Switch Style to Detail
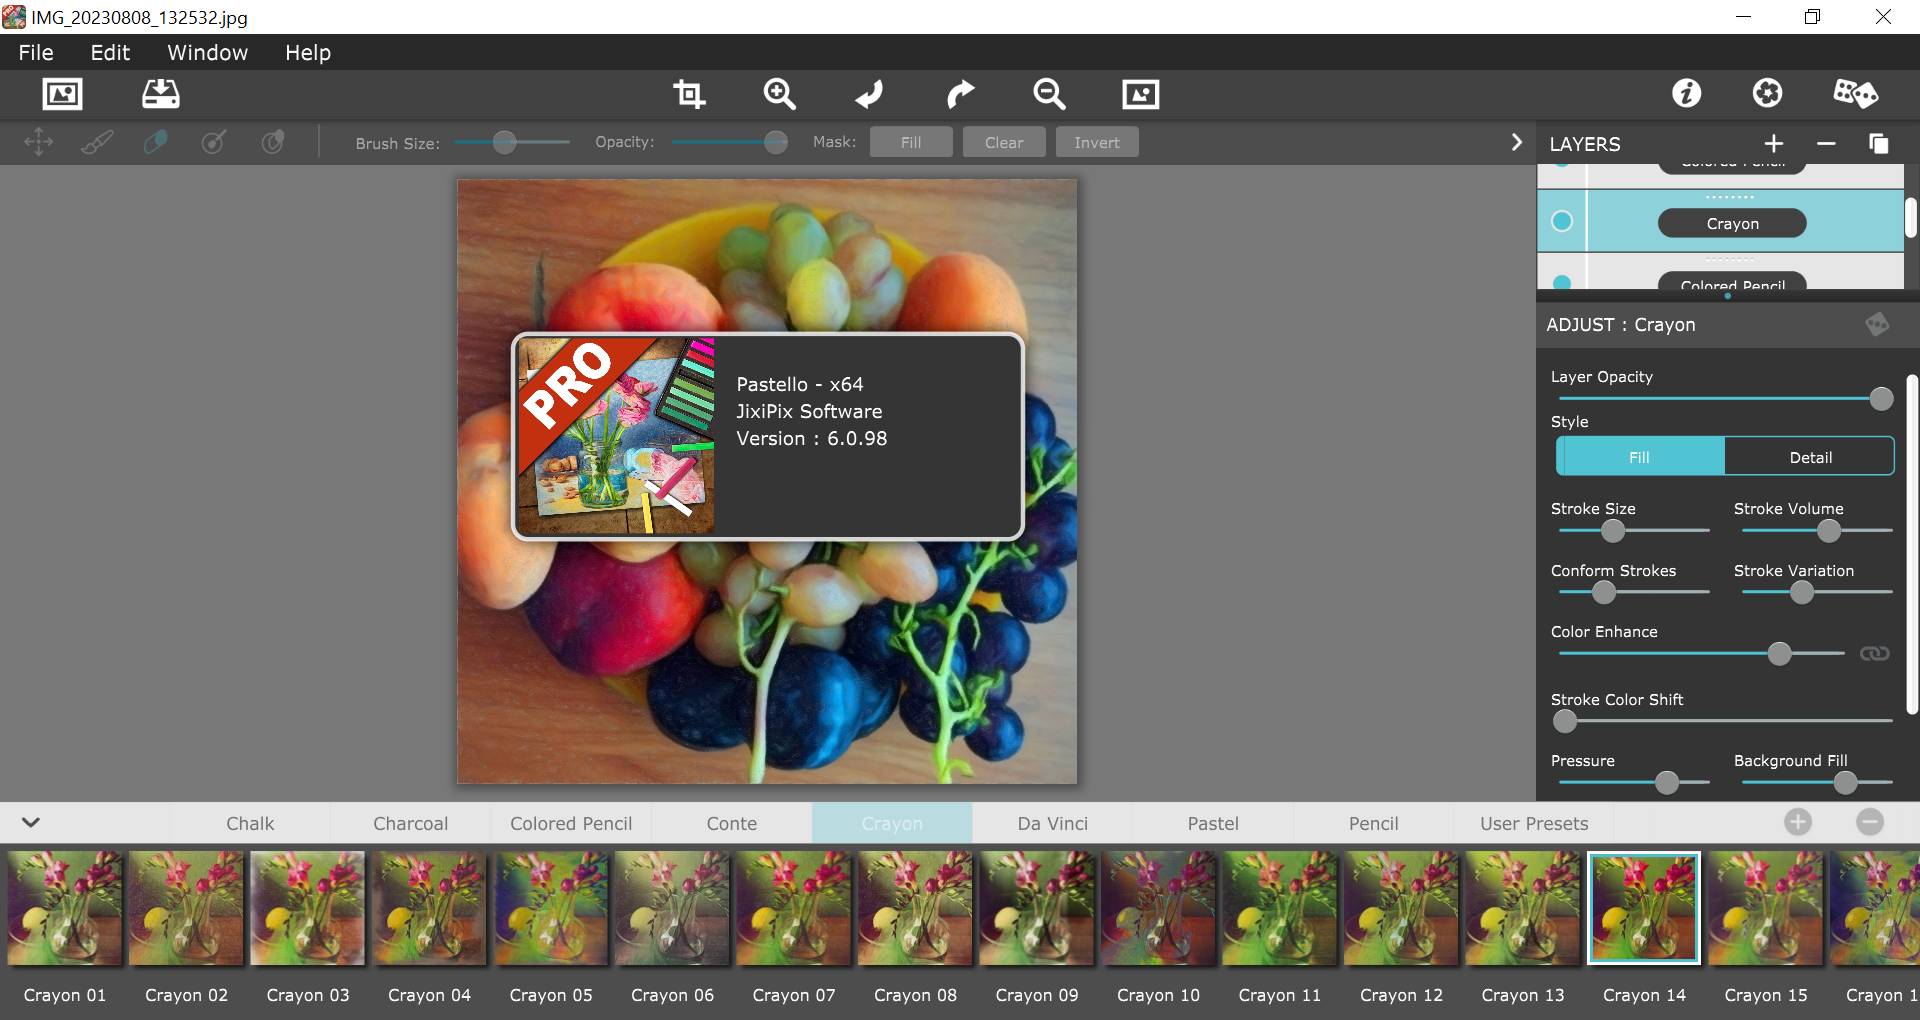 [1810, 457]
